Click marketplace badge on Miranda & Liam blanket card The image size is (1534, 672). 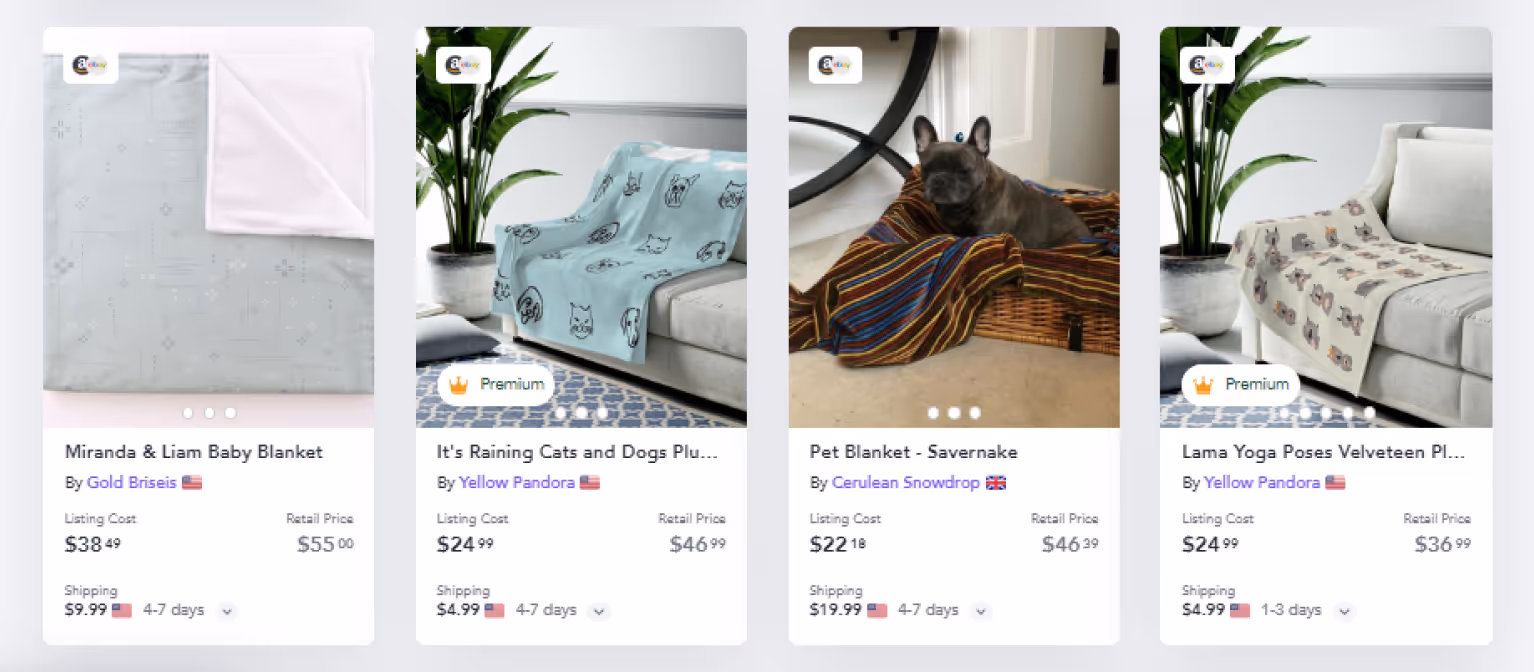[90, 65]
